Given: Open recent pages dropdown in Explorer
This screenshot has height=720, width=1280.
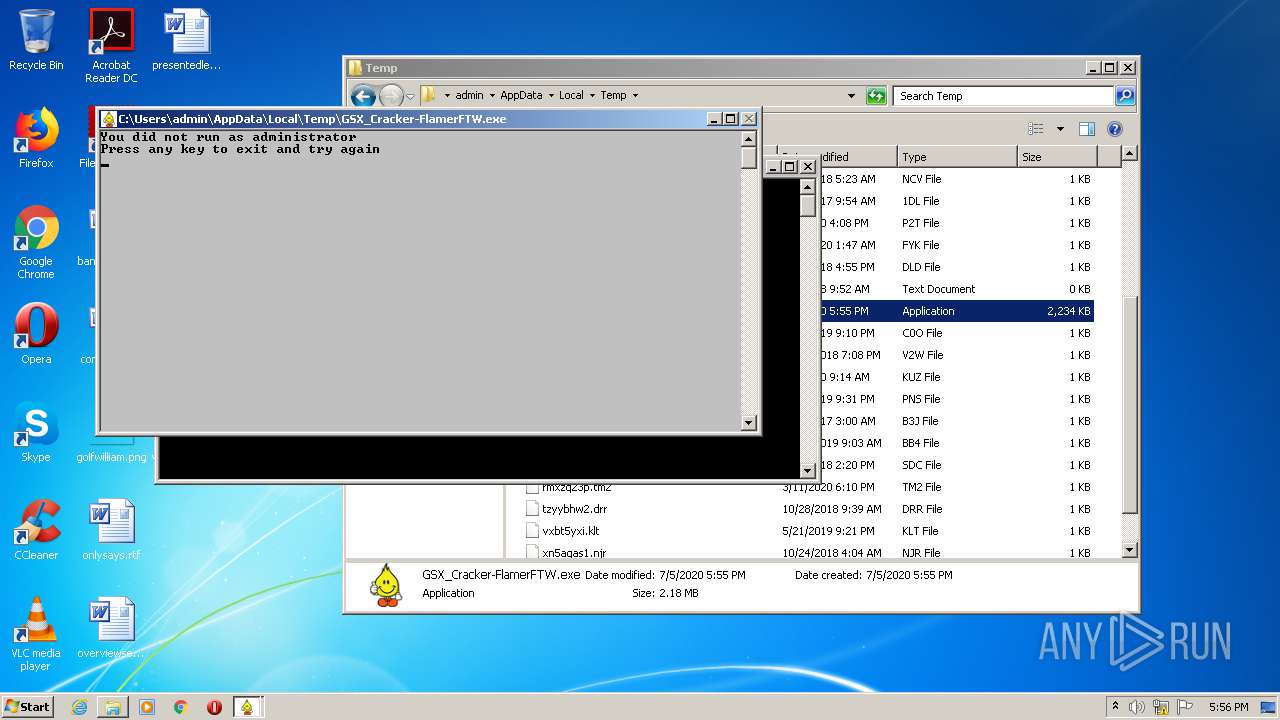Looking at the screenshot, I should coord(410,96).
